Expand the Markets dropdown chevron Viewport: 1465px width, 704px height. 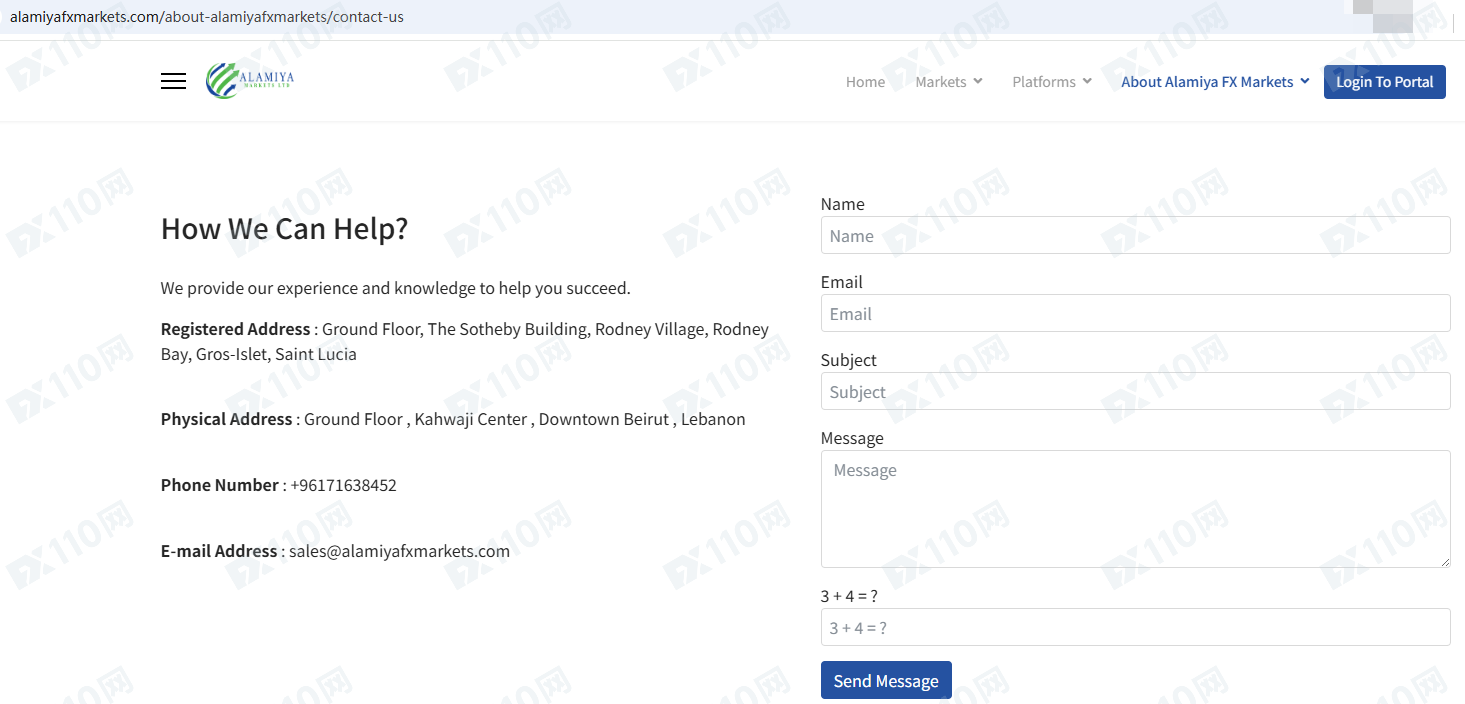pos(978,81)
